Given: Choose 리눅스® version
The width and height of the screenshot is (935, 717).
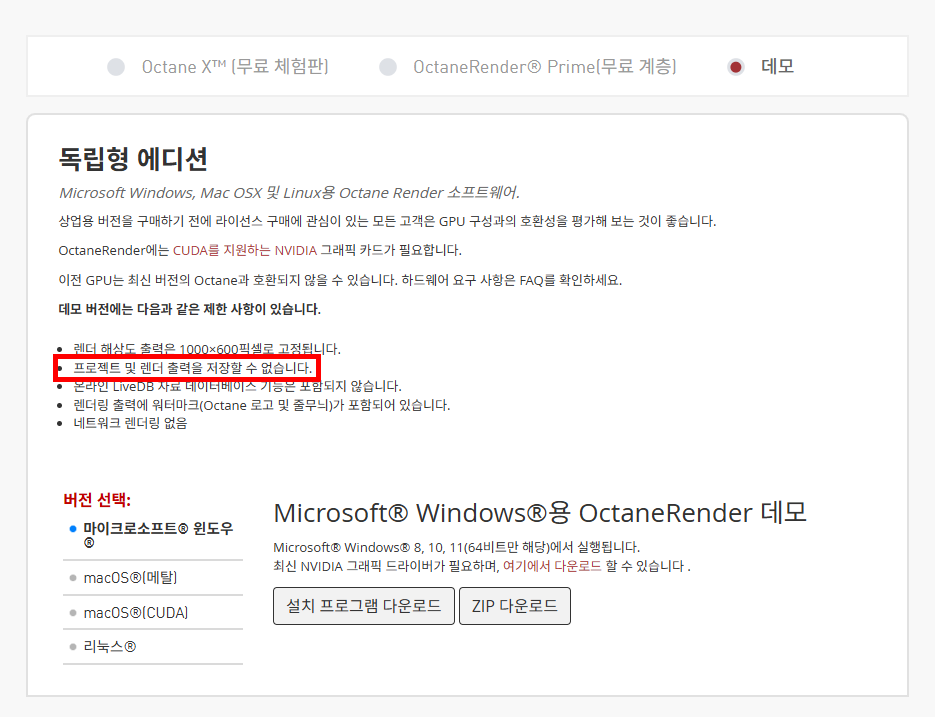Looking at the screenshot, I should [x=153, y=647].
